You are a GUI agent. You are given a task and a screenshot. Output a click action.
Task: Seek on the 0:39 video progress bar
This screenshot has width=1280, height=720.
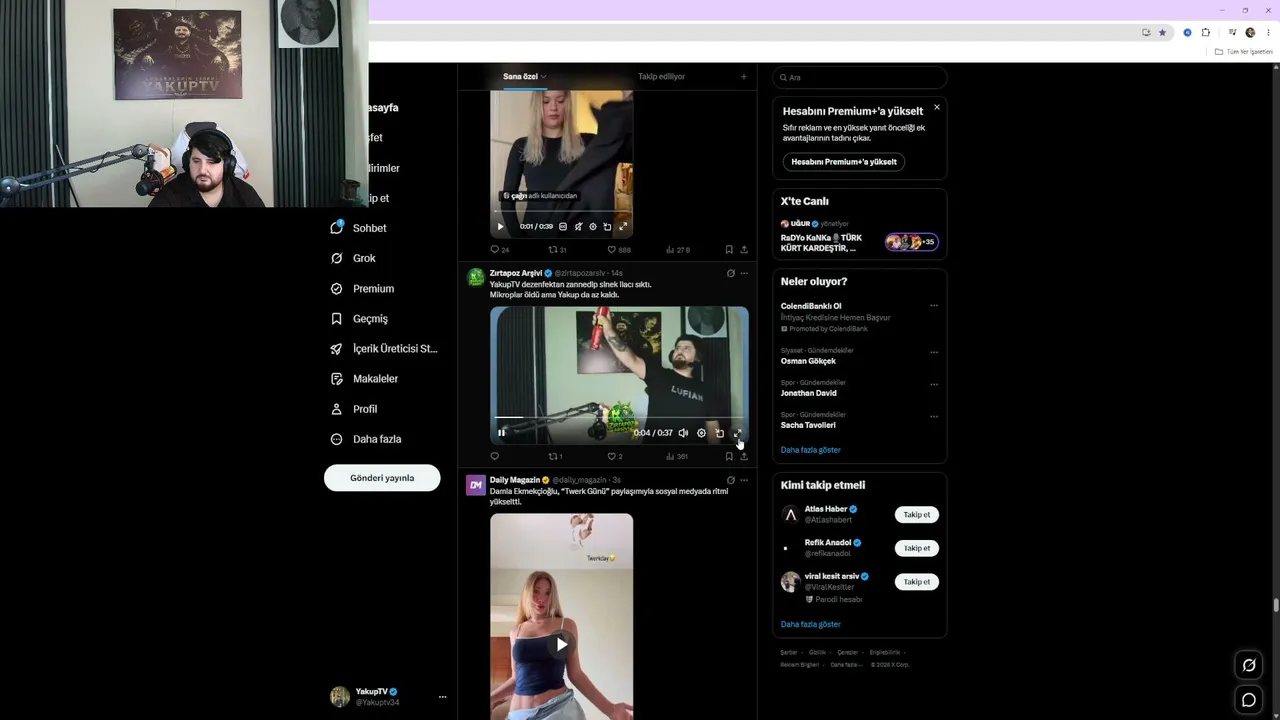coord(561,213)
